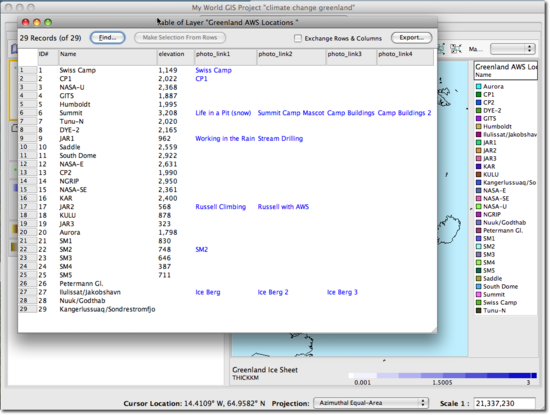The height and width of the screenshot is (415, 550).
Task: Open the Ice Berg 3 photo link
Action: coord(342,292)
